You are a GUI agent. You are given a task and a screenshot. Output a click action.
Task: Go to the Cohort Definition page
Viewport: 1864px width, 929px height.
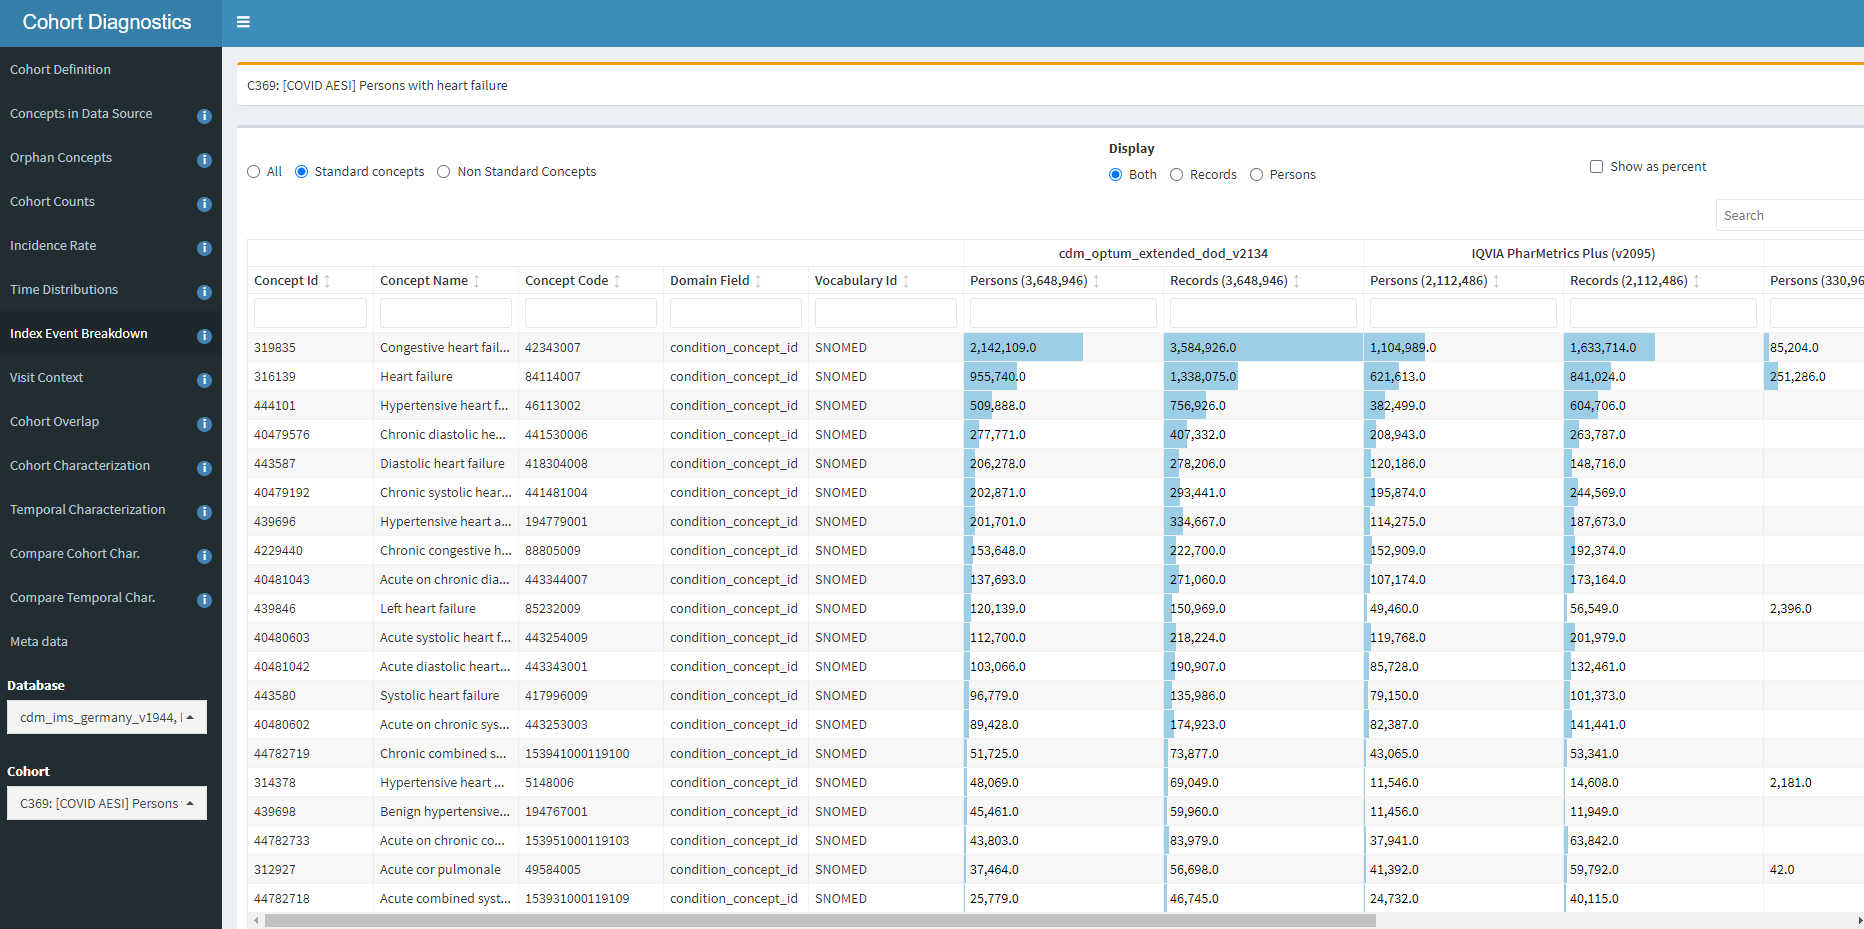tap(60, 69)
